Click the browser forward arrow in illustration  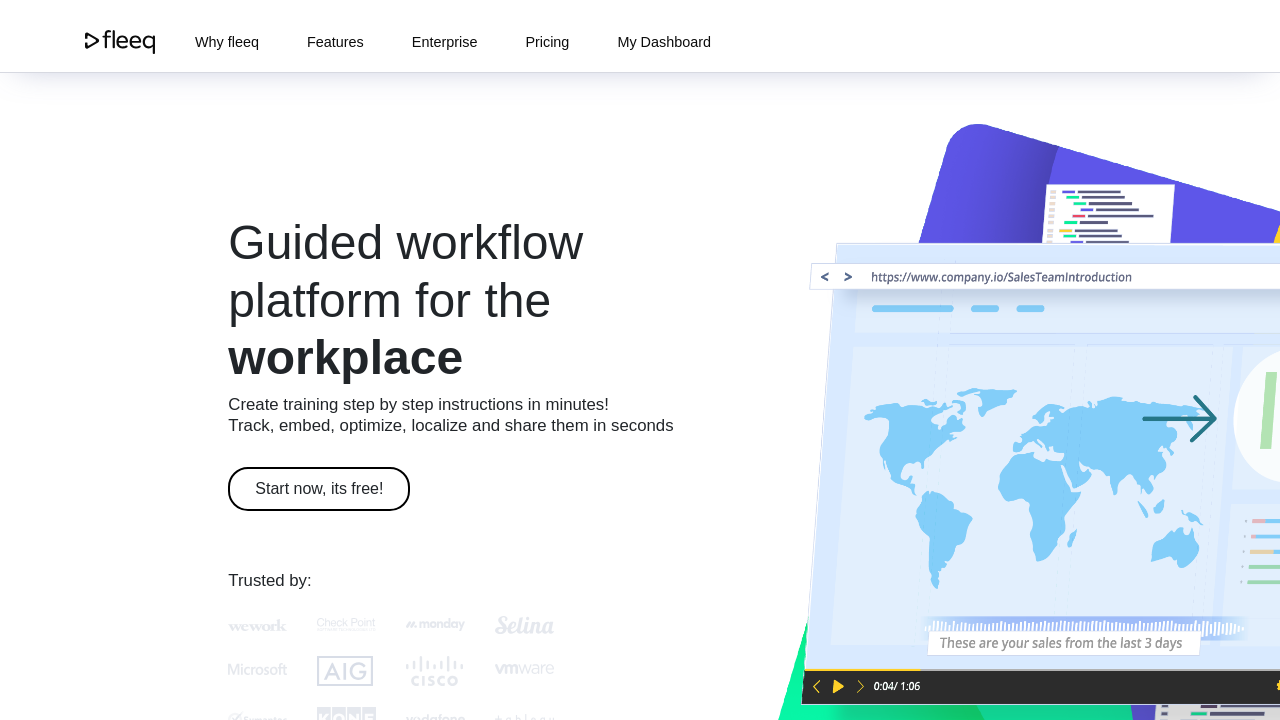click(x=848, y=277)
